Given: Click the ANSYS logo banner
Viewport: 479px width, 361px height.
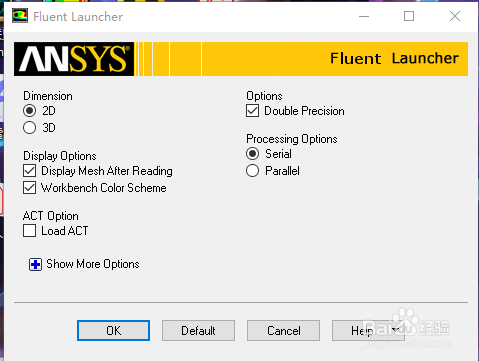Looking at the screenshot, I should pyautogui.click(x=74, y=59).
